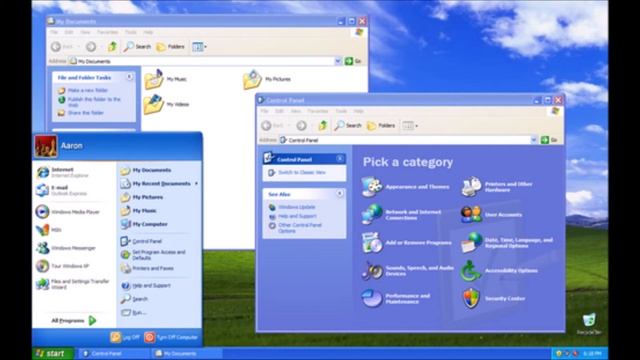Open the My Pictures folder in My Documents

pyautogui.click(x=252, y=79)
